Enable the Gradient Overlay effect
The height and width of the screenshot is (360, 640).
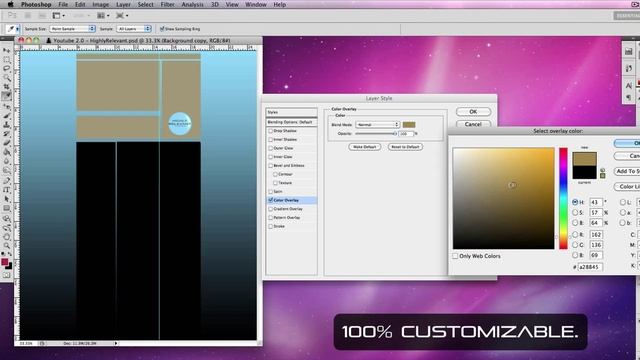270,209
